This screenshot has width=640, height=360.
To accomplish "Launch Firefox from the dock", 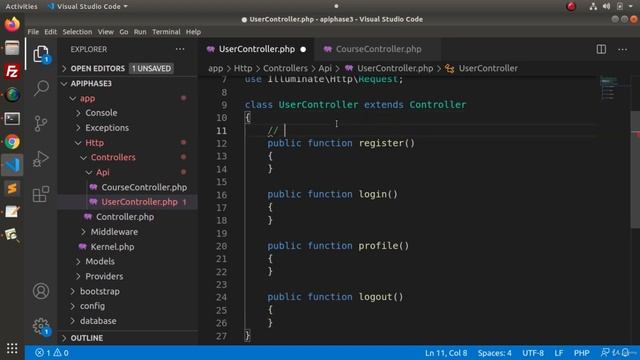I will click(x=12, y=24).
